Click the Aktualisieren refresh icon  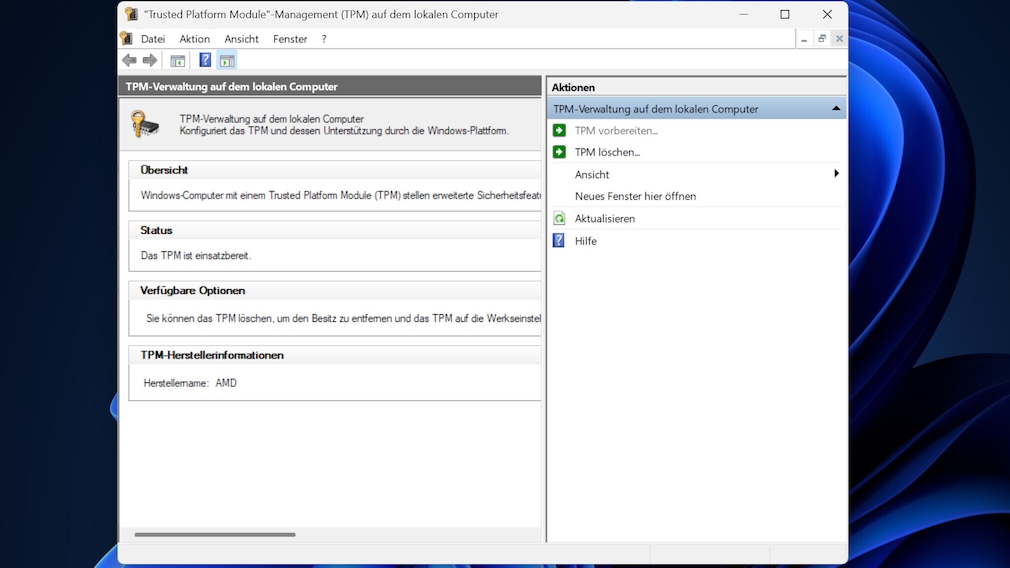coord(559,218)
